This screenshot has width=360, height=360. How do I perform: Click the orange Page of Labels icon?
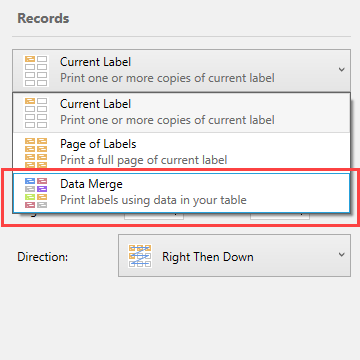(36, 152)
